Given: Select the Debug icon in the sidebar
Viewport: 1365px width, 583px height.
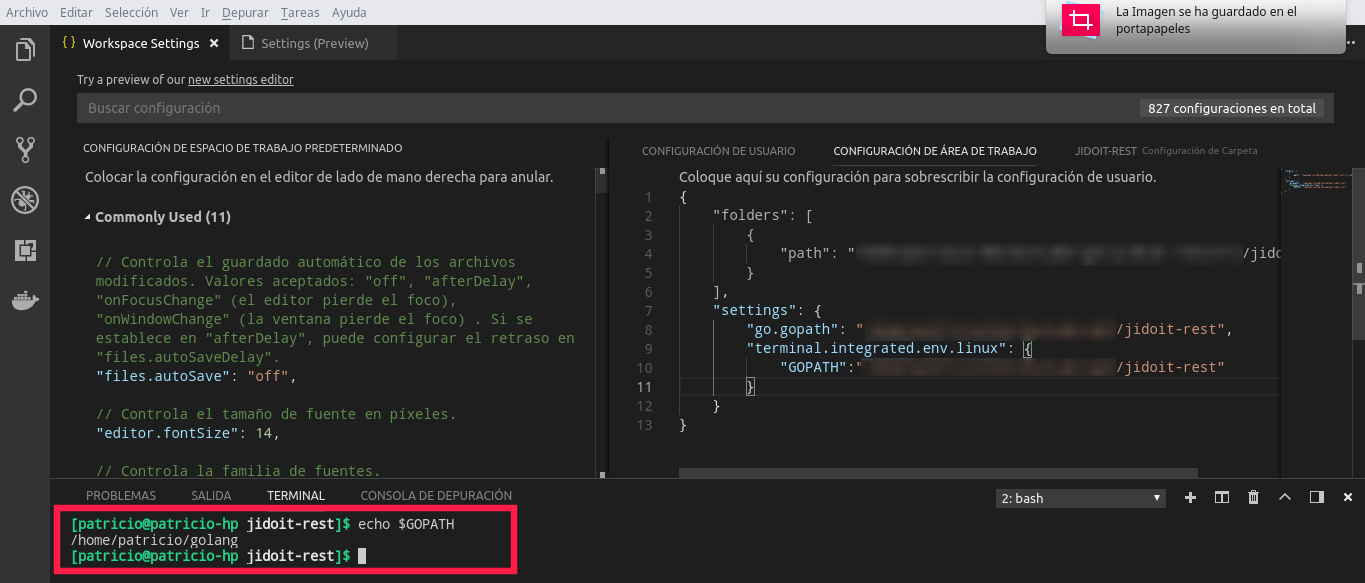Looking at the screenshot, I should click(x=25, y=200).
